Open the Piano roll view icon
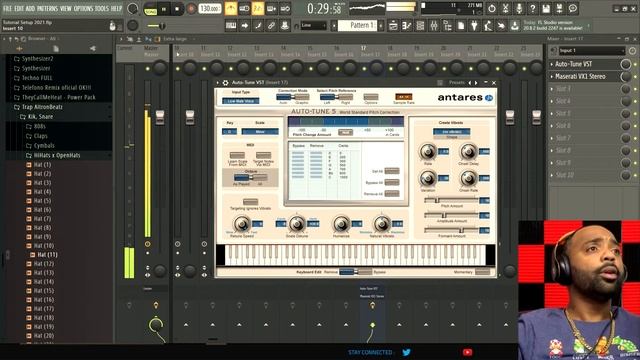Screen dimensions: 640x360 (407, 26)
